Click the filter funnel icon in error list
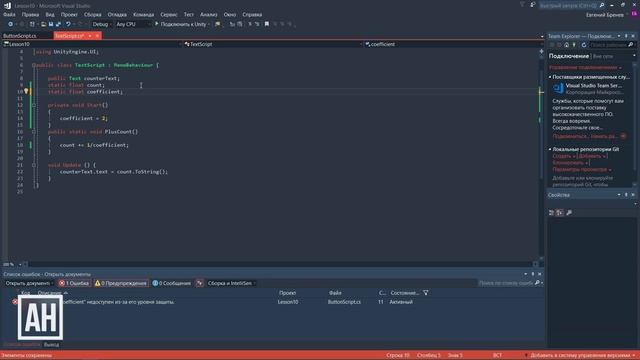This screenshot has height=360, width=640. pyautogui.click(x=426, y=293)
